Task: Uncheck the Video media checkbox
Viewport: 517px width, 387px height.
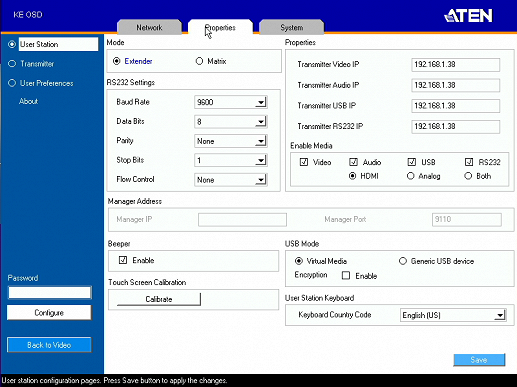Action: tap(304, 162)
